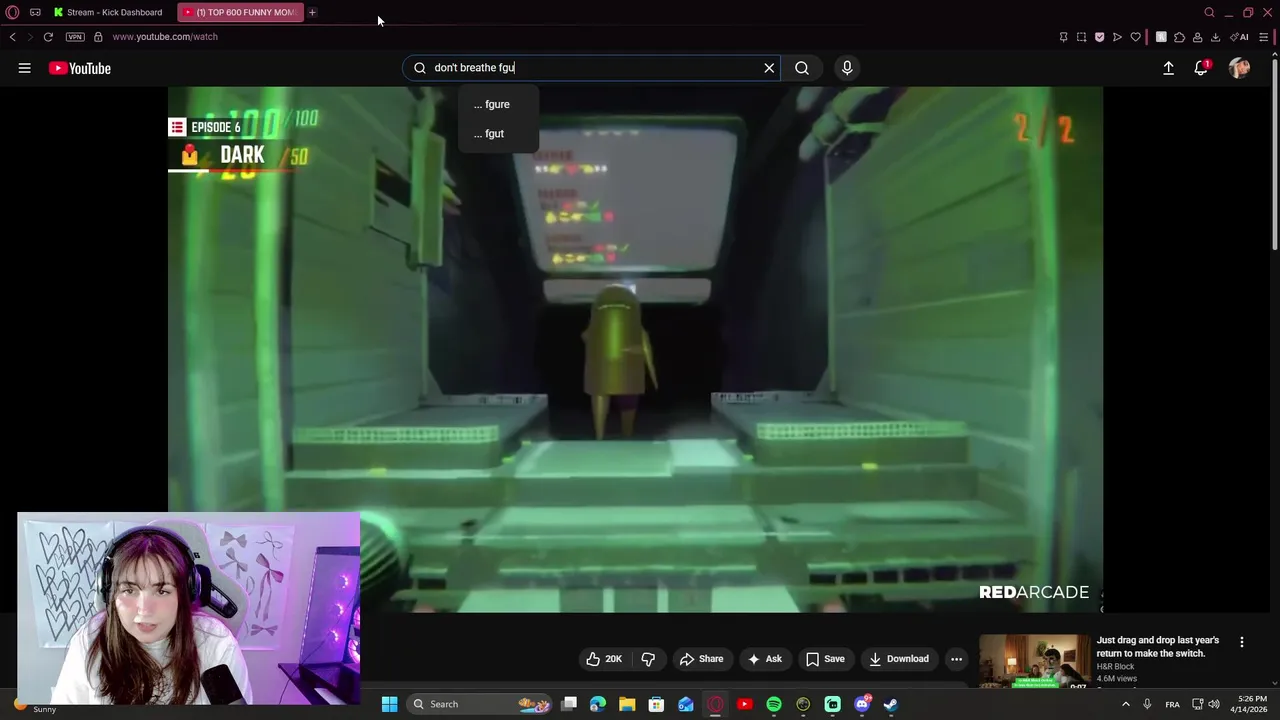
Task: Open 'Just drag and drop last year's return' ad title
Action: tap(1158, 647)
